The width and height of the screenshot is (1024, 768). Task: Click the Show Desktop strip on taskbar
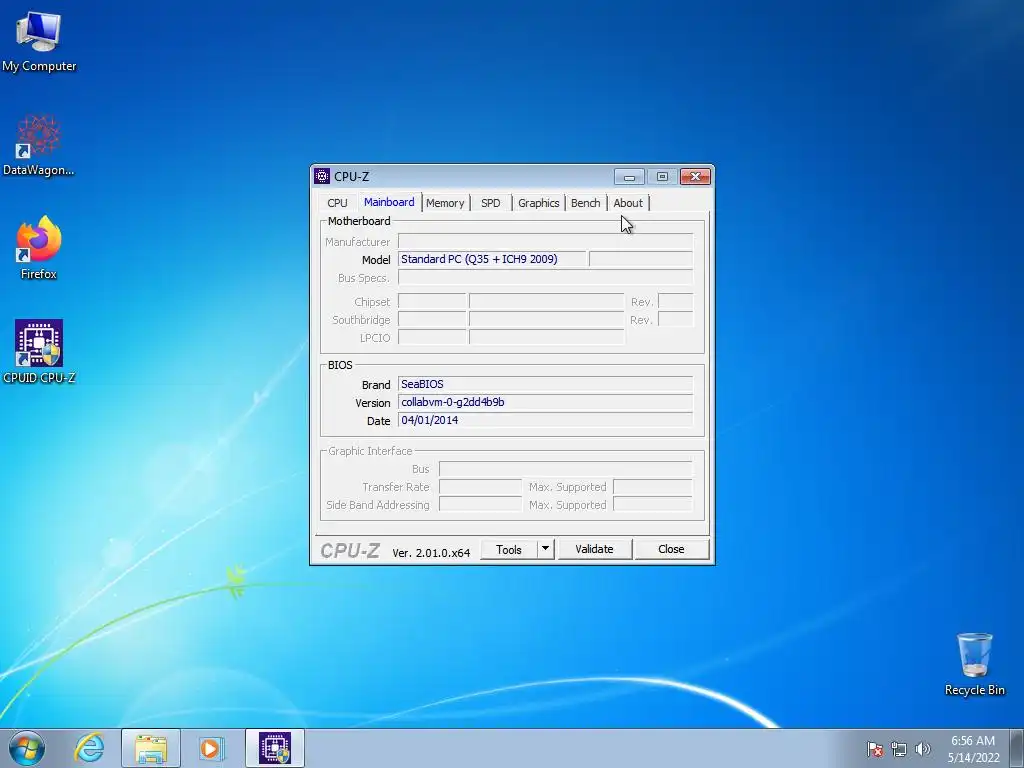[x=1017, y=748]
